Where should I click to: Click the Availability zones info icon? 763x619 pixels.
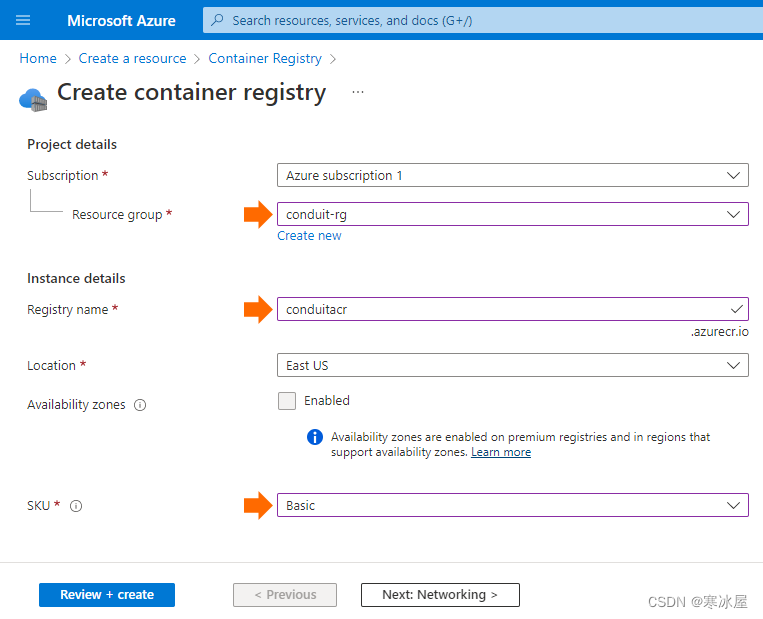pos(140,405)
